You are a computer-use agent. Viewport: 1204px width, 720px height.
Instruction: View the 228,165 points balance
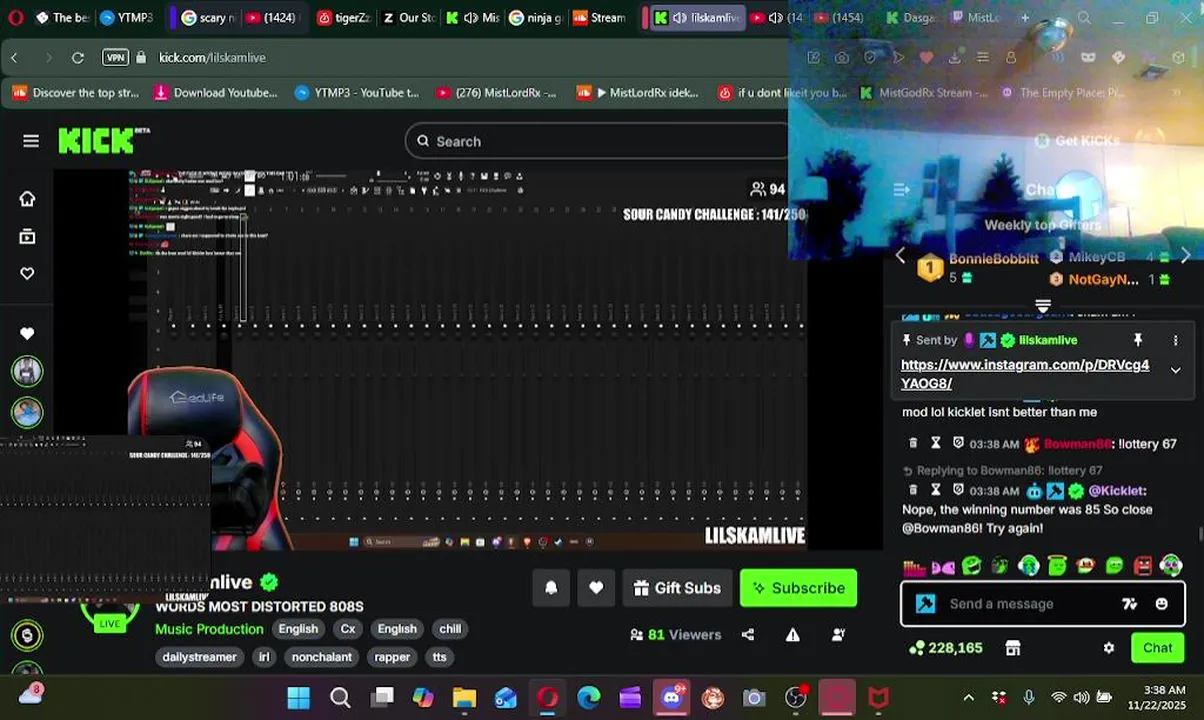[945, 648]
